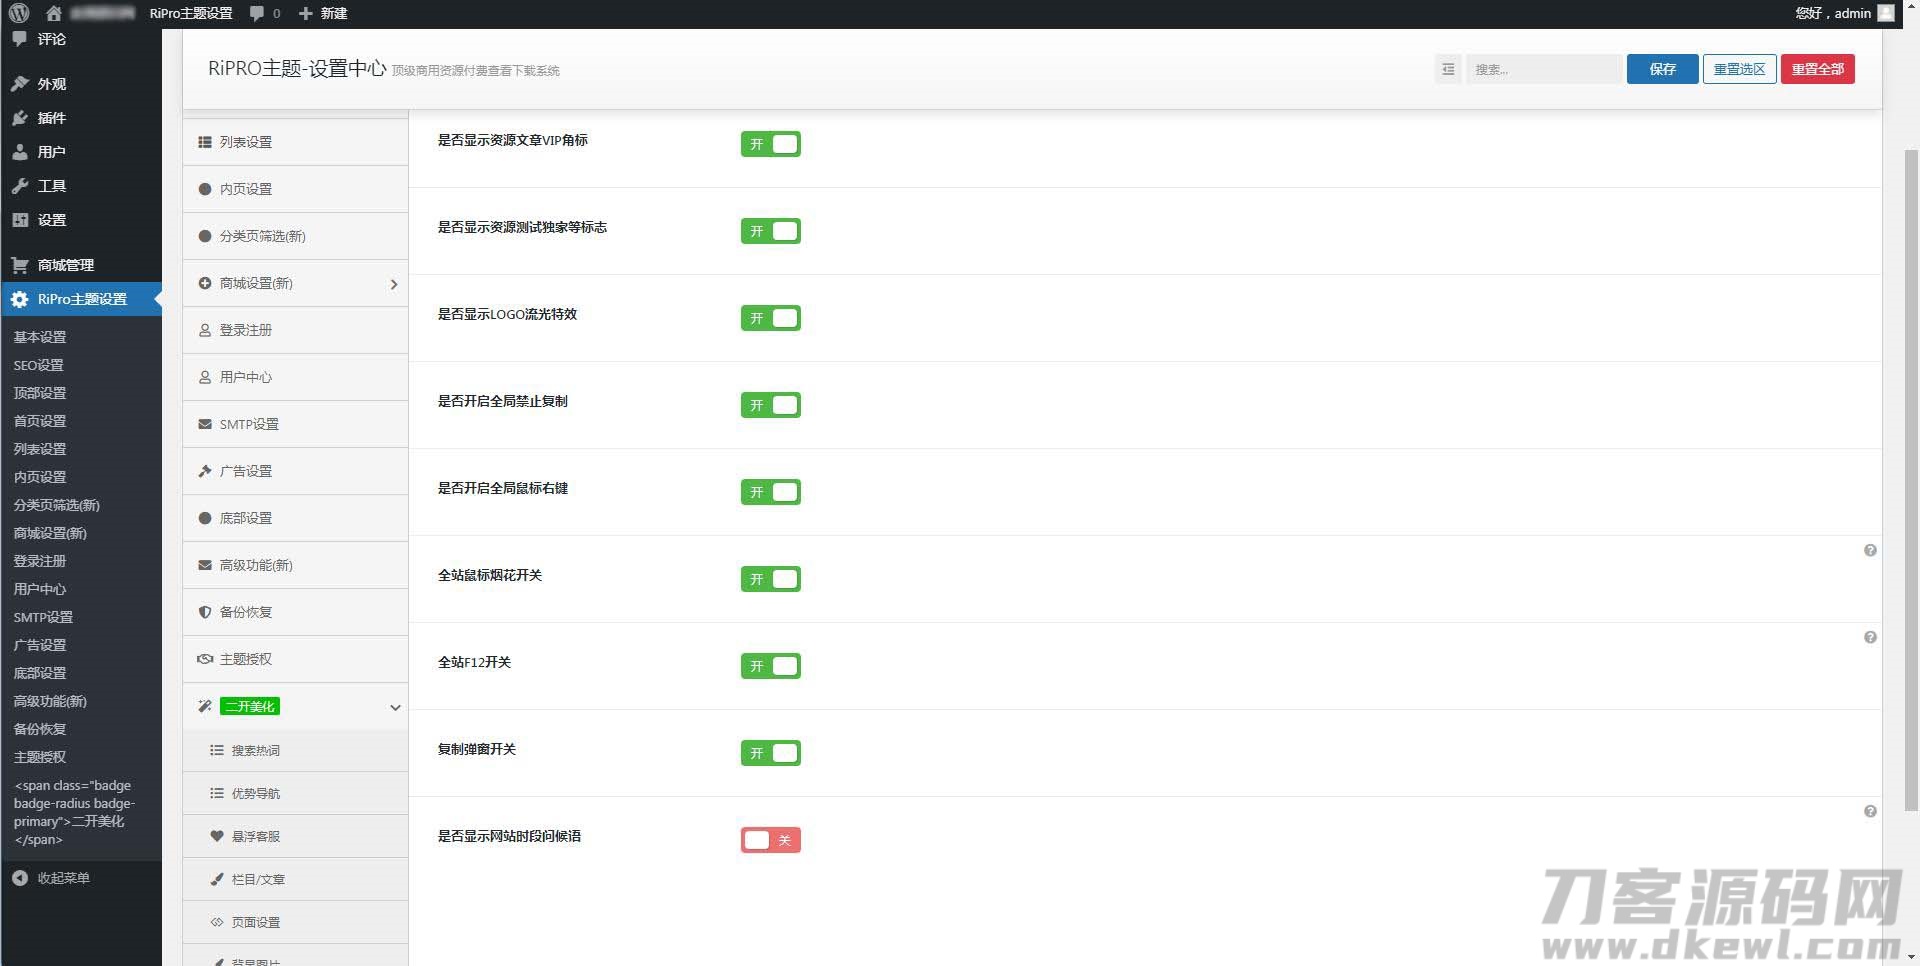The height and width of the screenshot is (966, 1920).
Task: Disable the 是否开启全局禁止复制 switch
Action: (770, 405)
